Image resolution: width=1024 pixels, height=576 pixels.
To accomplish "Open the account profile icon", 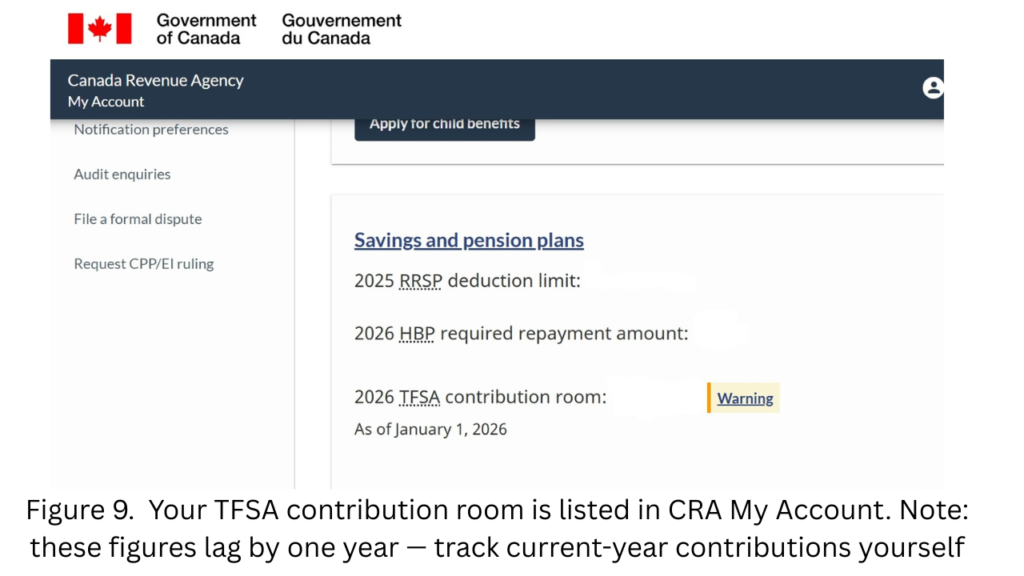I will pos(932,88).
